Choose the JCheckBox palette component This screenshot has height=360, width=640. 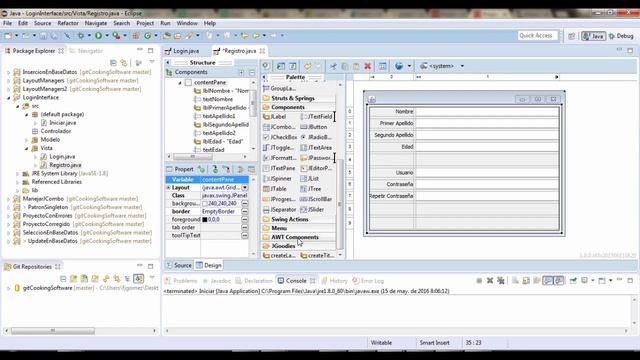coord(280,137)
